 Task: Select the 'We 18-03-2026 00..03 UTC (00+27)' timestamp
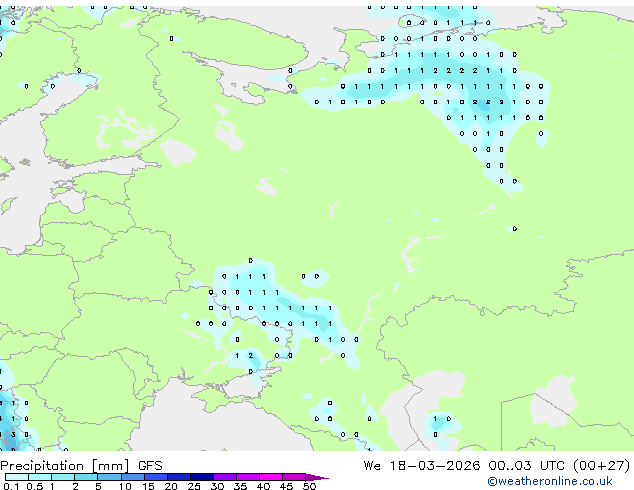click(497, 466)
